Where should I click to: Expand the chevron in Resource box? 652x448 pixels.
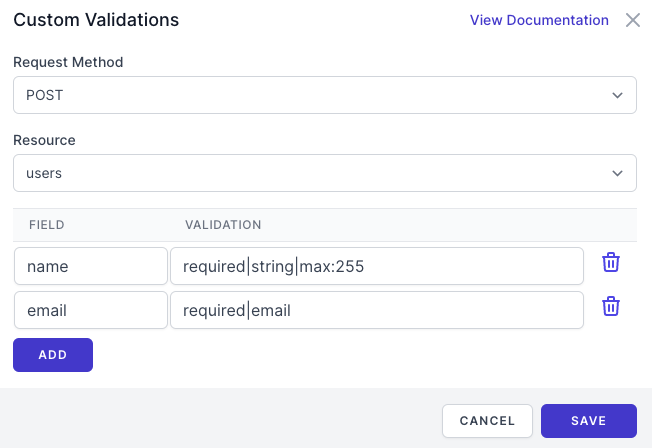pyautogui.click(x=617, y=173)
